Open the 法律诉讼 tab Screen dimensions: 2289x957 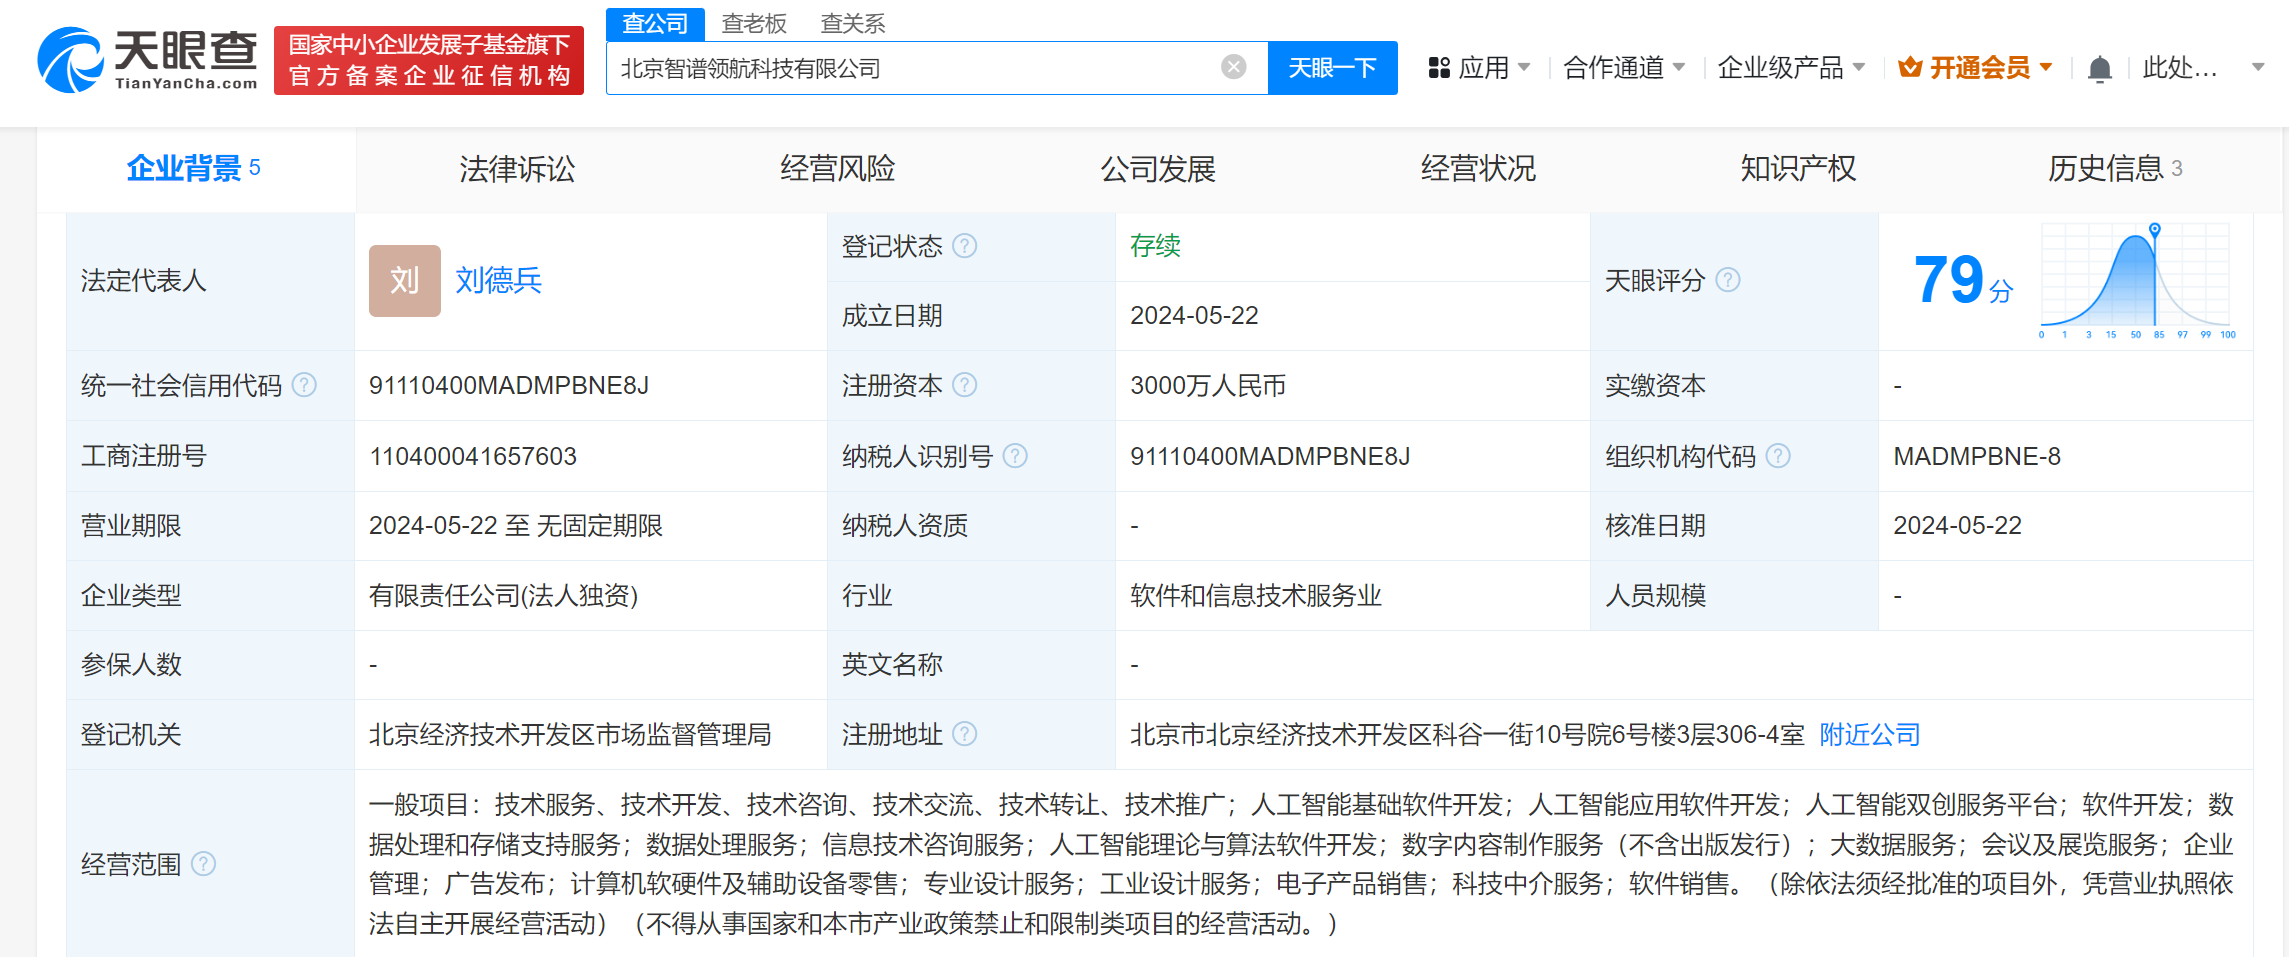pos(516,168)
